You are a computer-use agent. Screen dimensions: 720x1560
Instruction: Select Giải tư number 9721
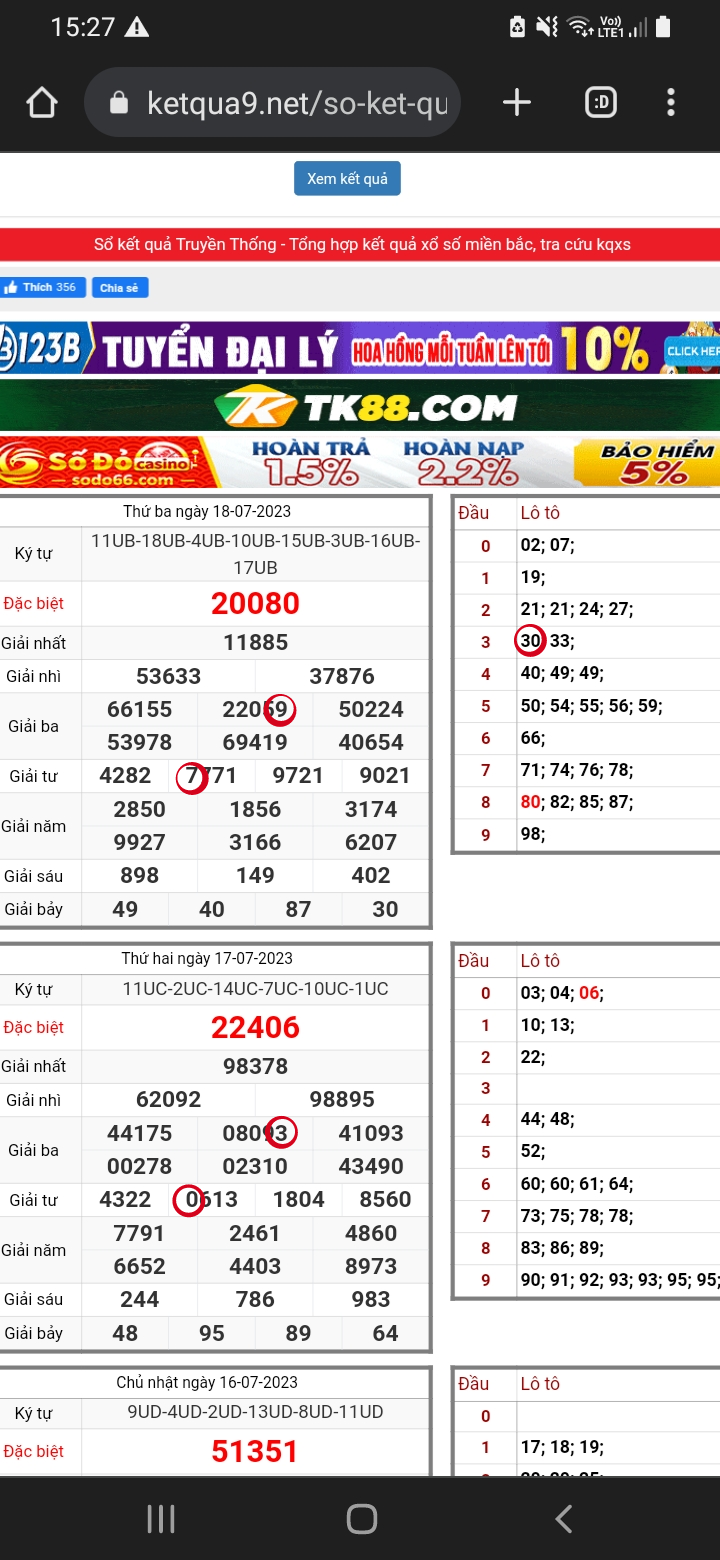point(298,776)
